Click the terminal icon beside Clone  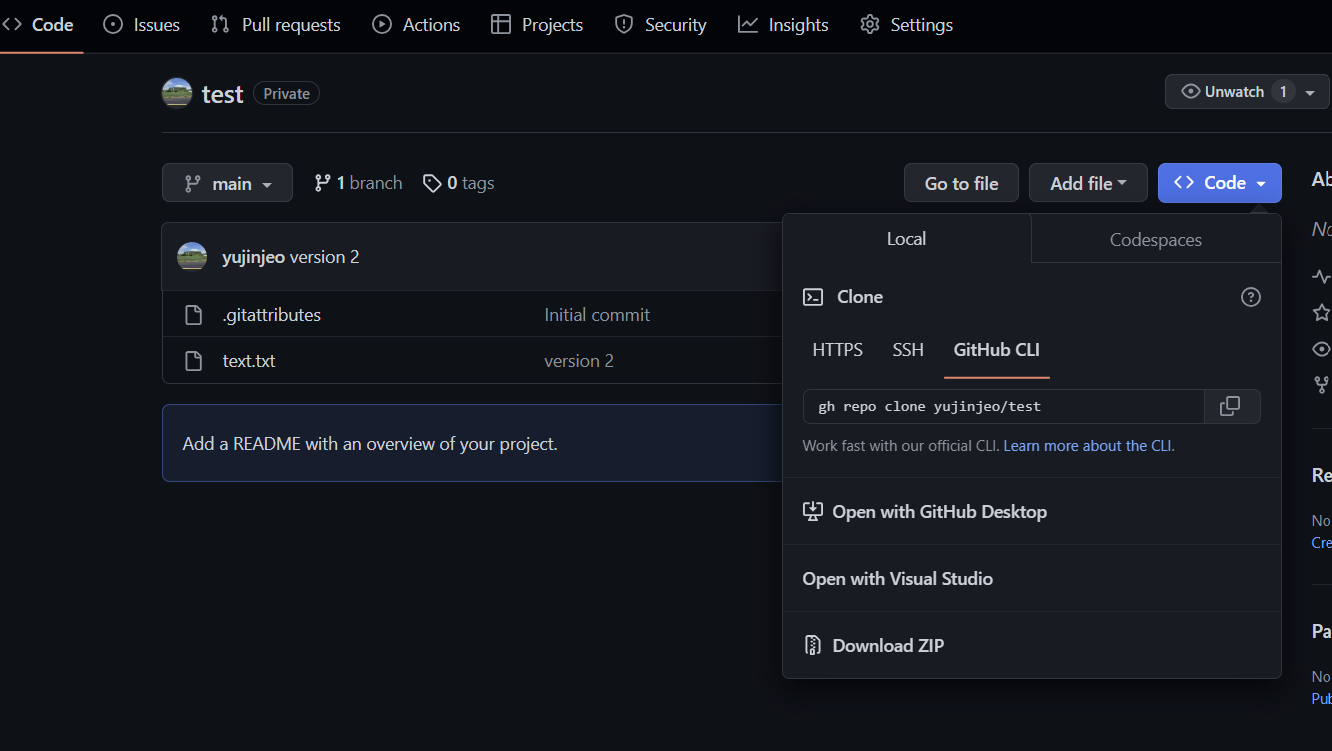(814, 297)
